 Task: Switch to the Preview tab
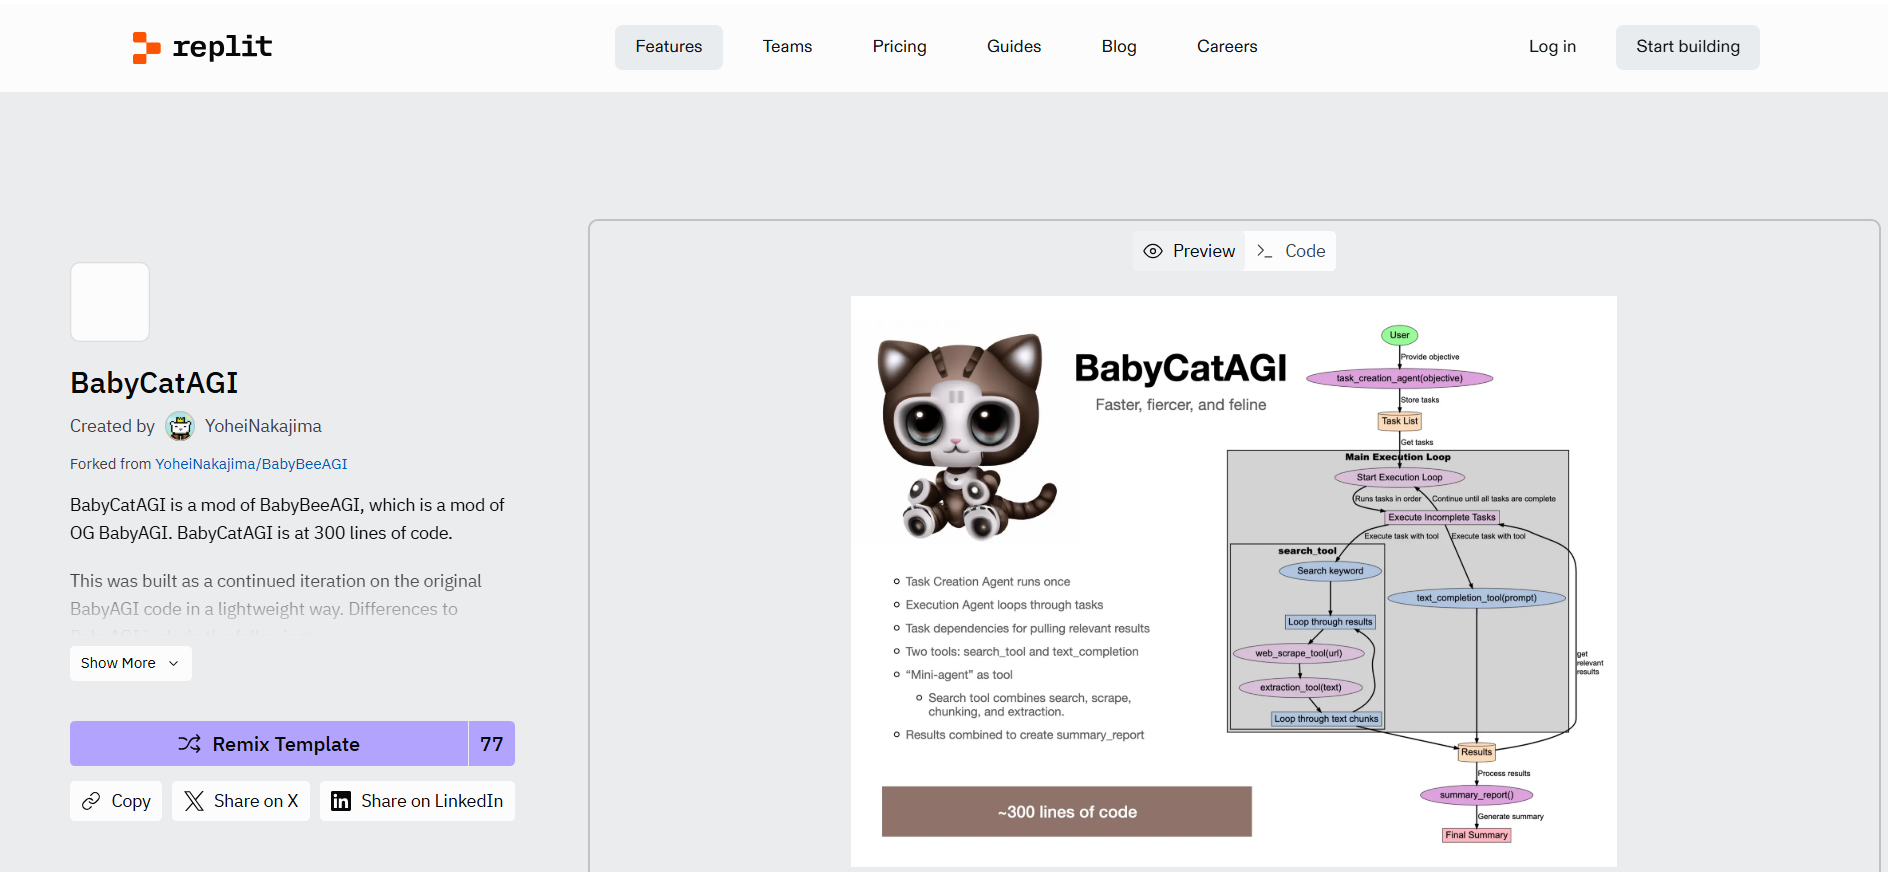click(1189, 251)
